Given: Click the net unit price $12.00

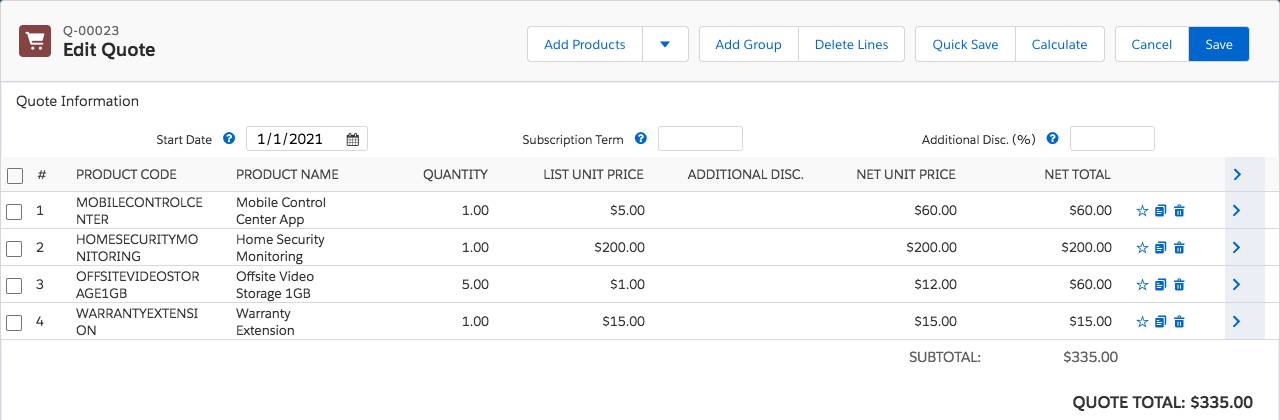Looking at the screenshot, I should click(x=935, y=285).
